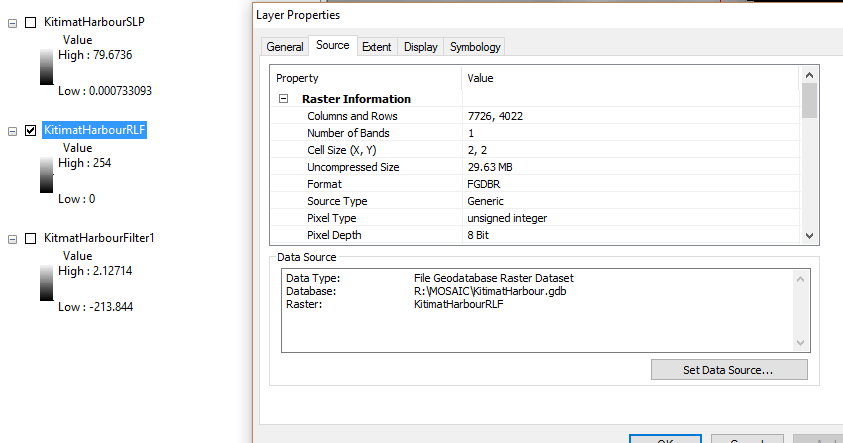This screenshot has height=443, width=843.
Task: Click the Set Data Source button
Action: [x=728, y=370]
